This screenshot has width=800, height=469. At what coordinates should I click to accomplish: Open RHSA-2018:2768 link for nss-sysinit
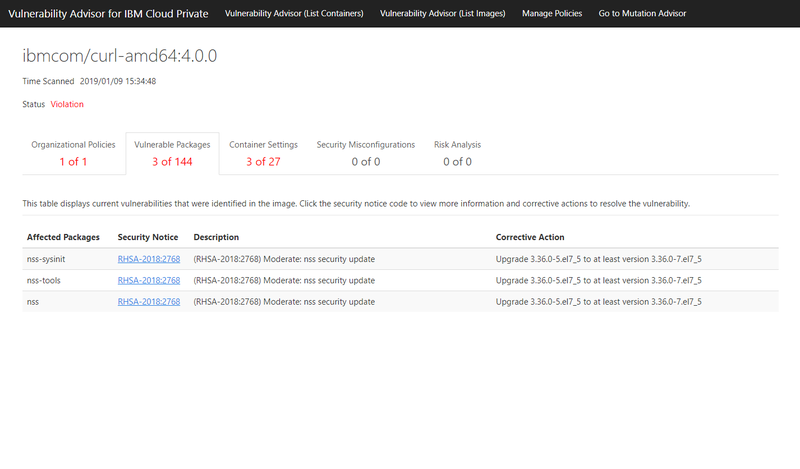pos(149,259)
